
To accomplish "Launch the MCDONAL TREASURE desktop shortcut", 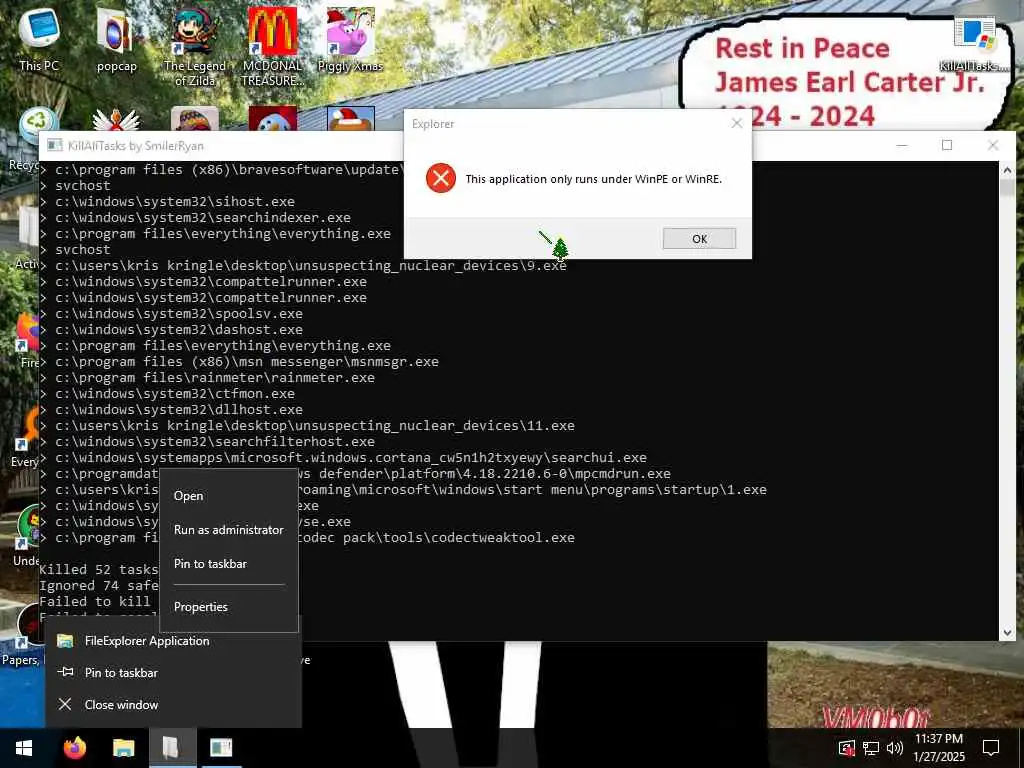I will point(272,46).
